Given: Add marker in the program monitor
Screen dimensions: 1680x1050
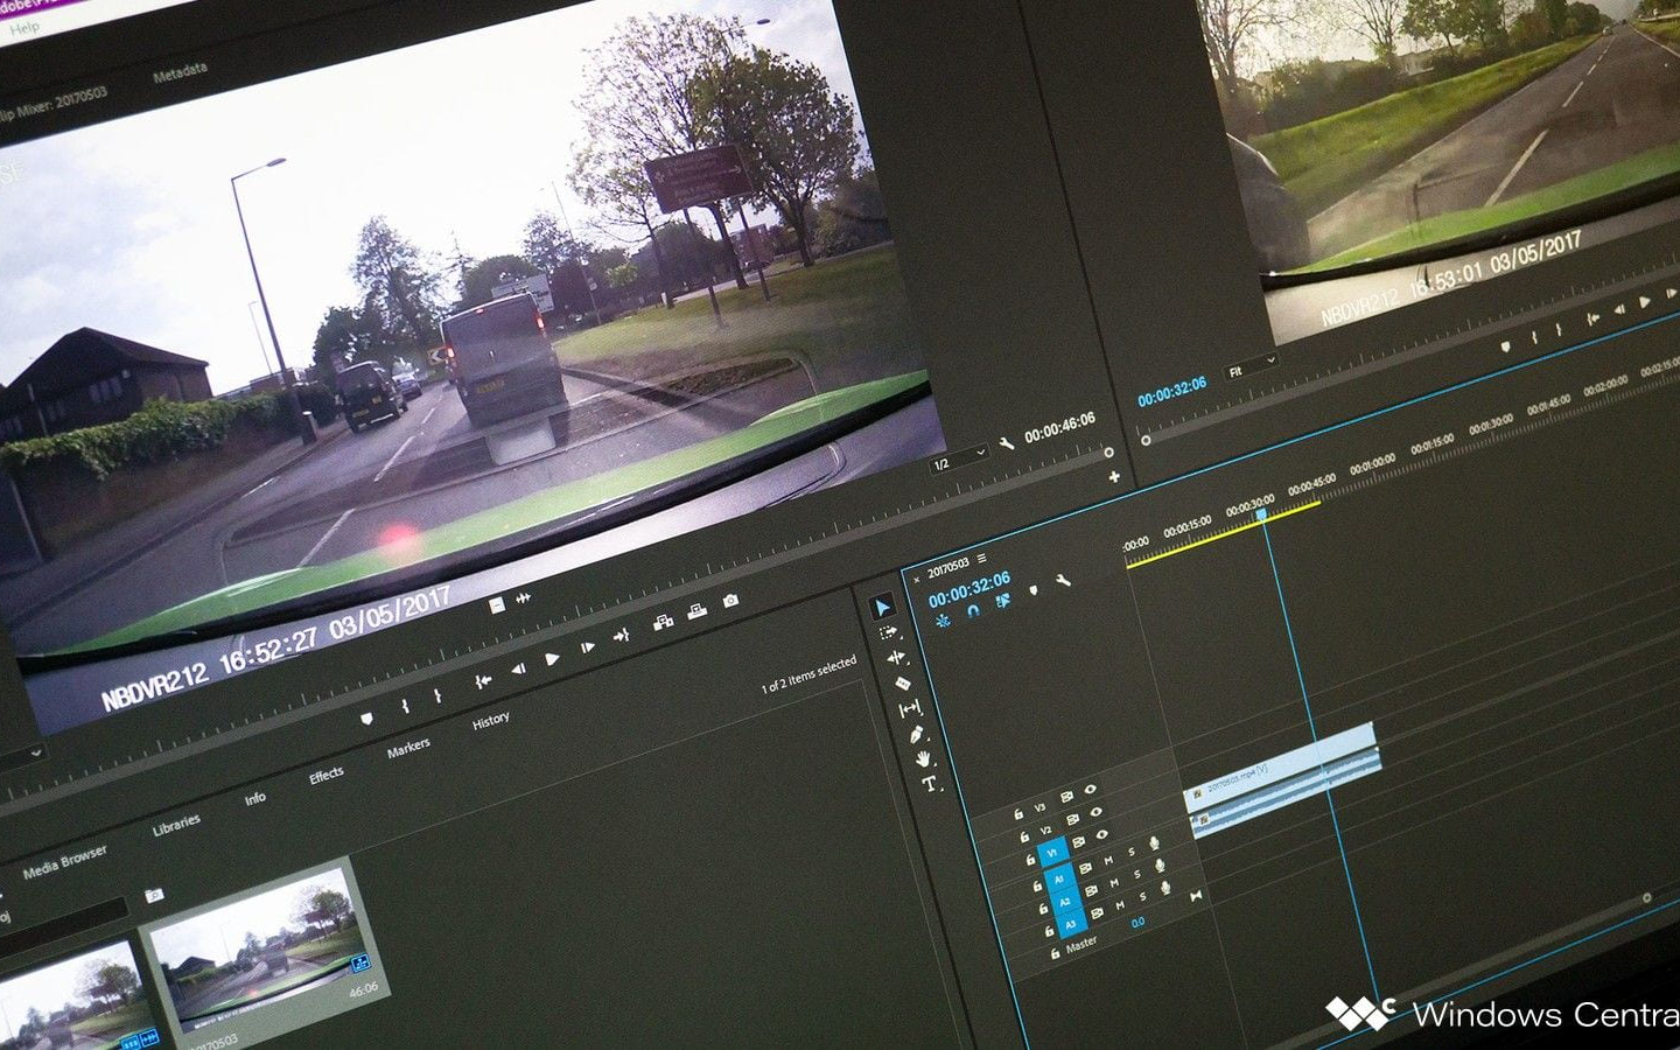Looking at the screenshot, I should [x=1505, y=347].
